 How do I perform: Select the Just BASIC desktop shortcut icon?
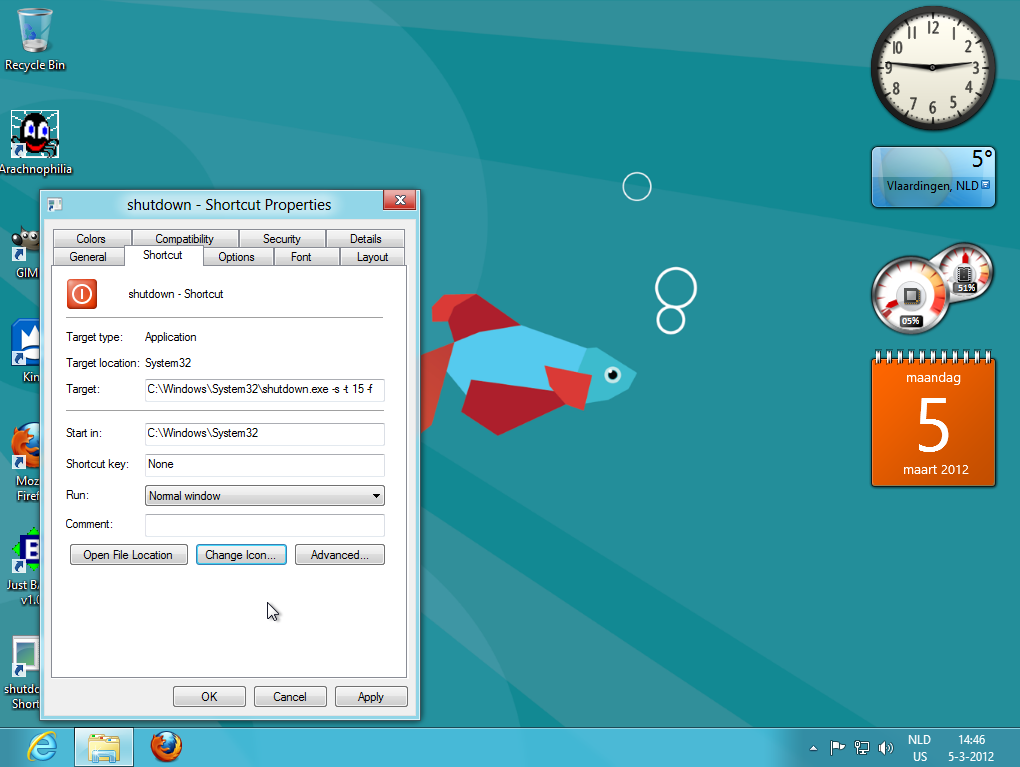25,567
